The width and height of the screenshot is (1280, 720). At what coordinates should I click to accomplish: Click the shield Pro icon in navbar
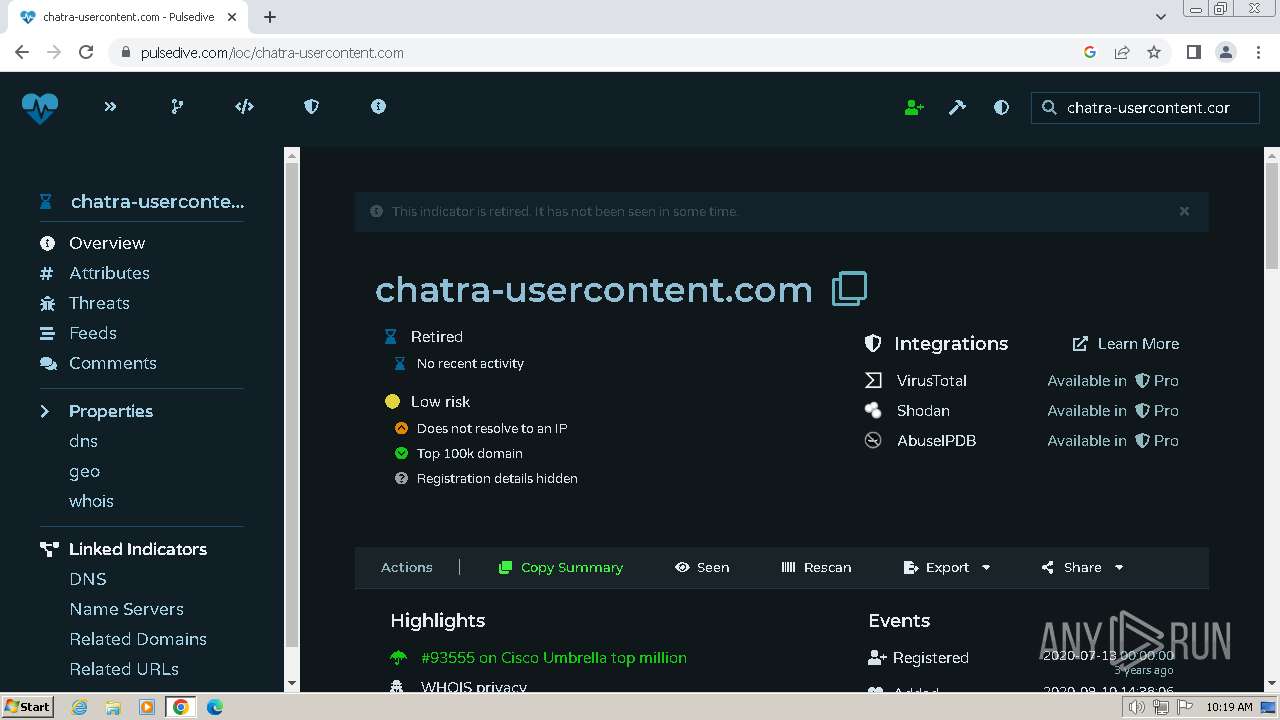(311, 106)
